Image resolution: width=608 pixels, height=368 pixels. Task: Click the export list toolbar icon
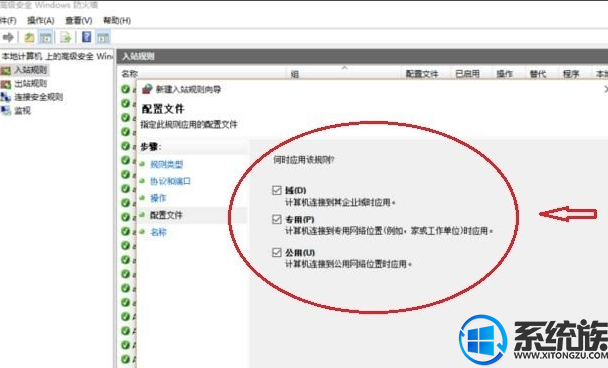tap(66, 37)
